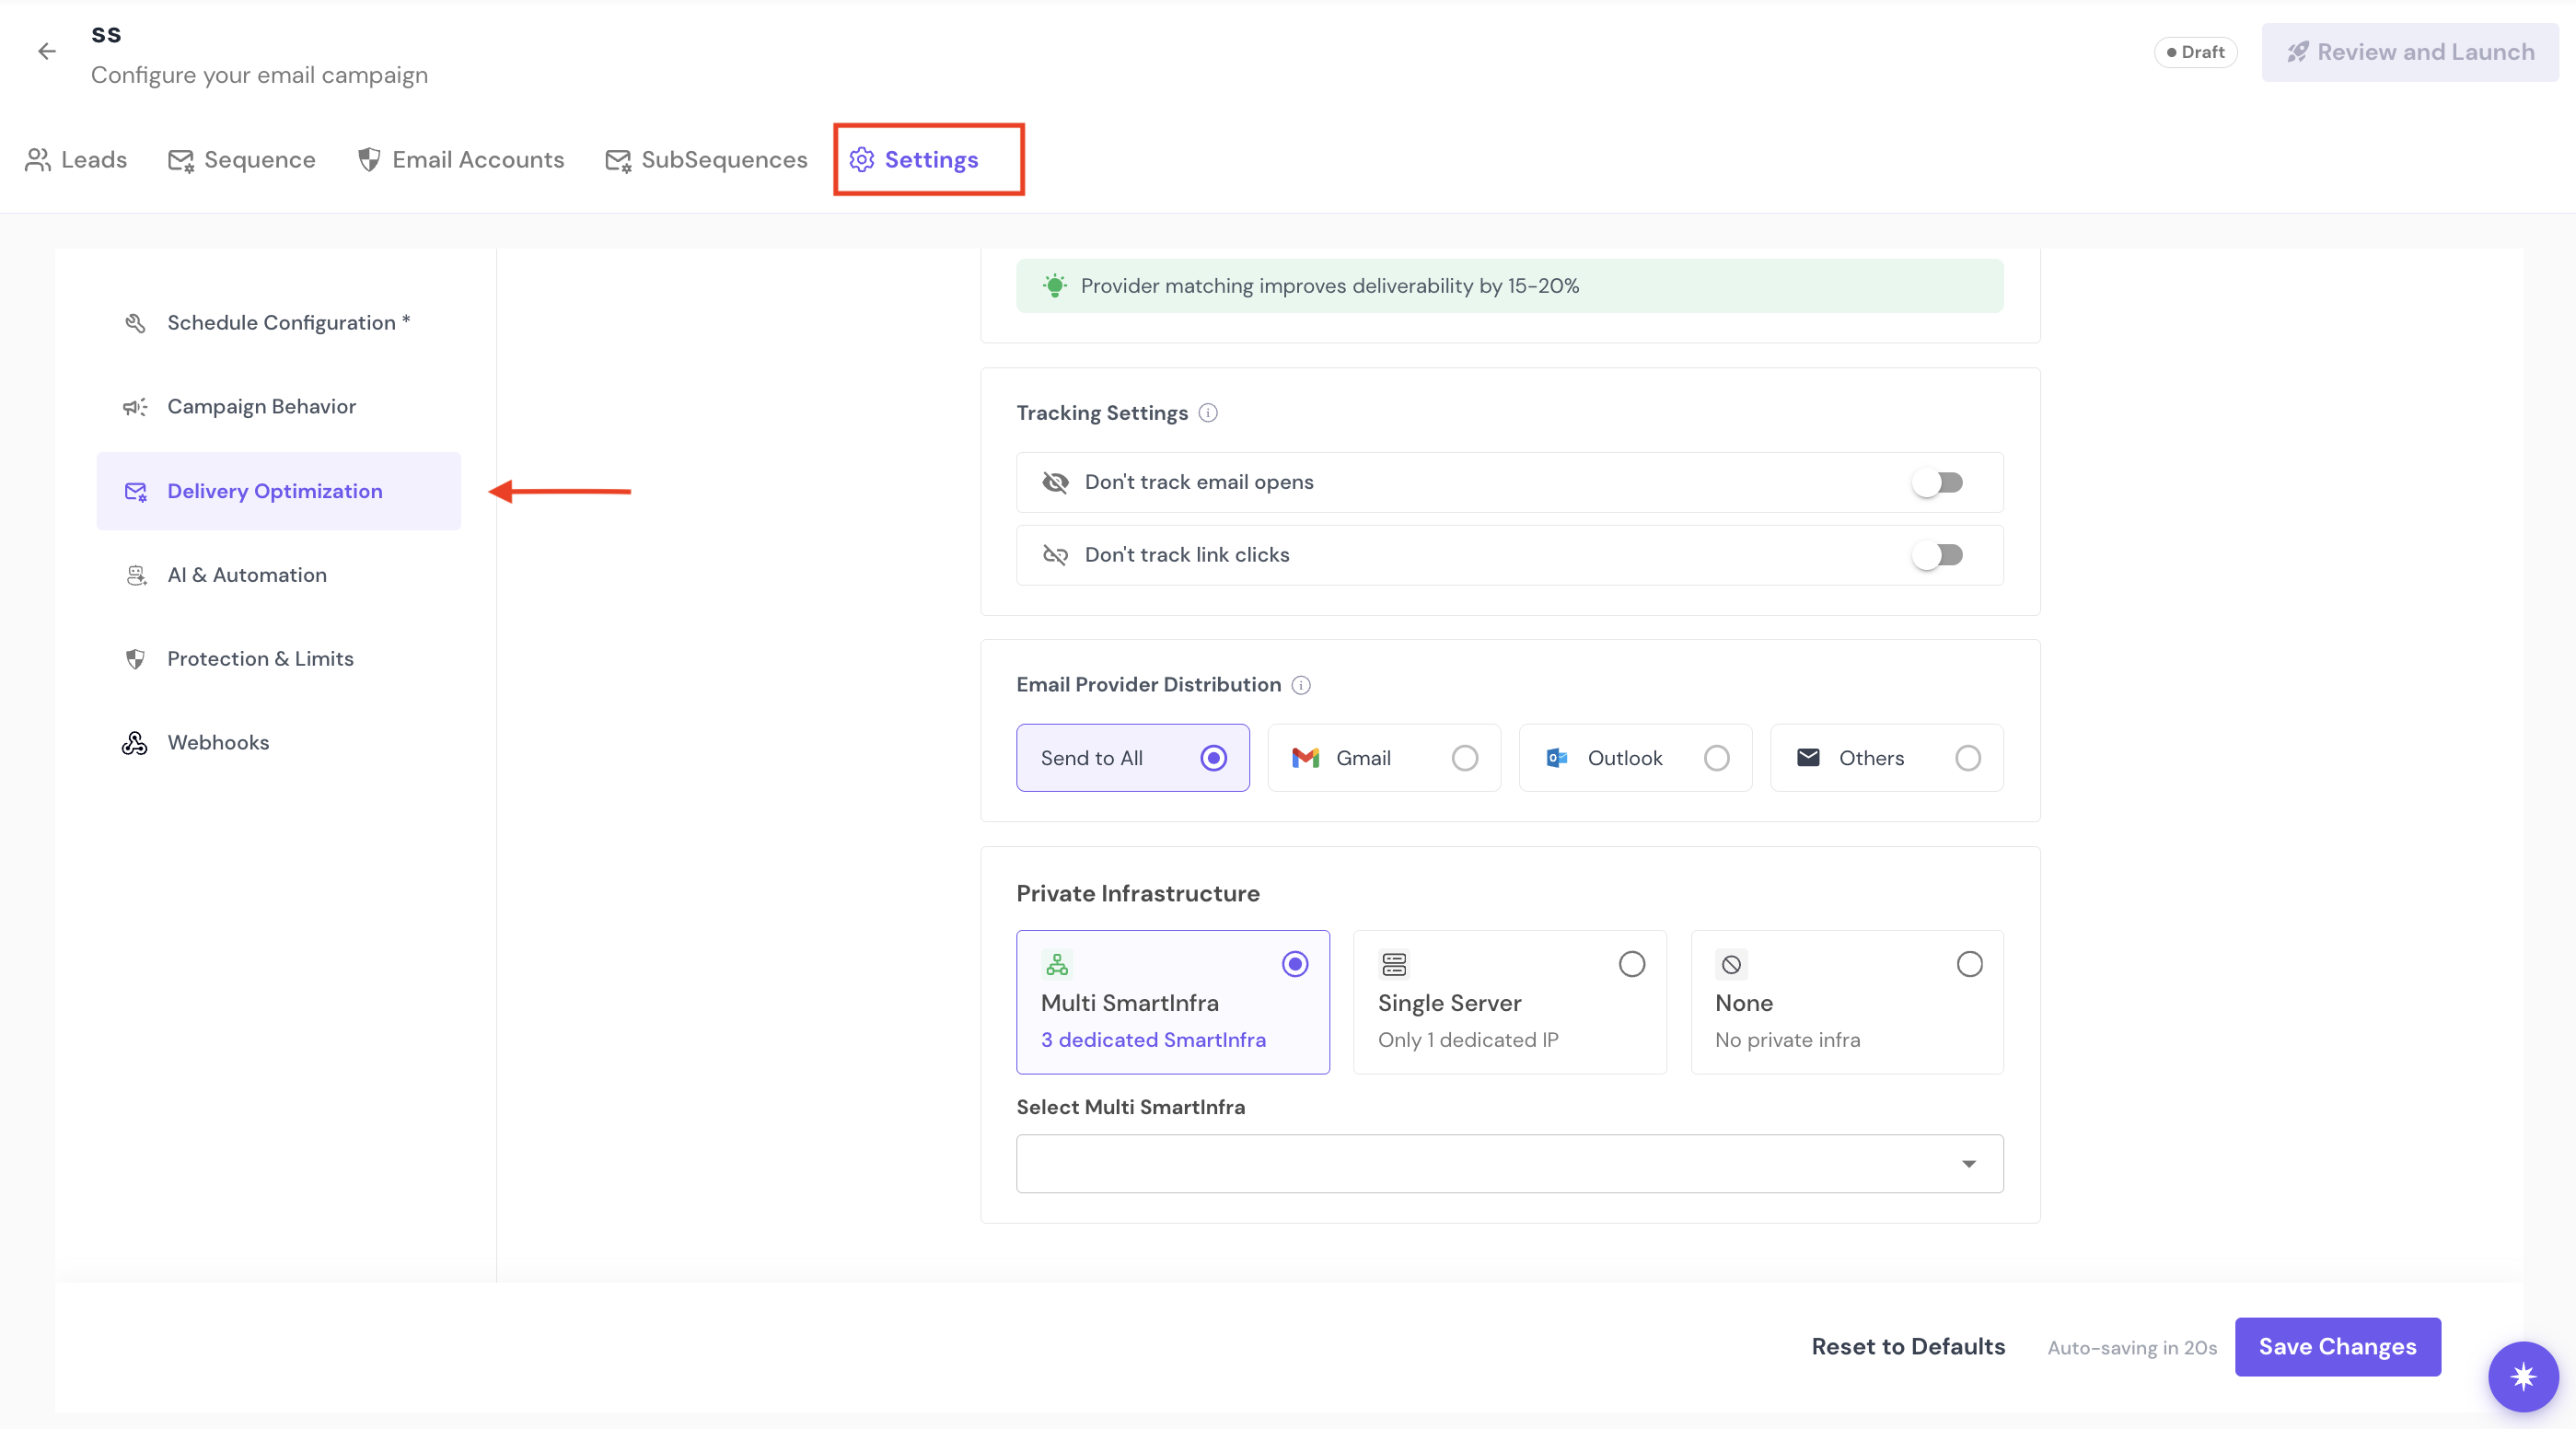This screenshot has width=2576, height=1429.
Task: Click the Email Provider Distribution info icon
Action: pyautogui.click(x=1301, y=685)
